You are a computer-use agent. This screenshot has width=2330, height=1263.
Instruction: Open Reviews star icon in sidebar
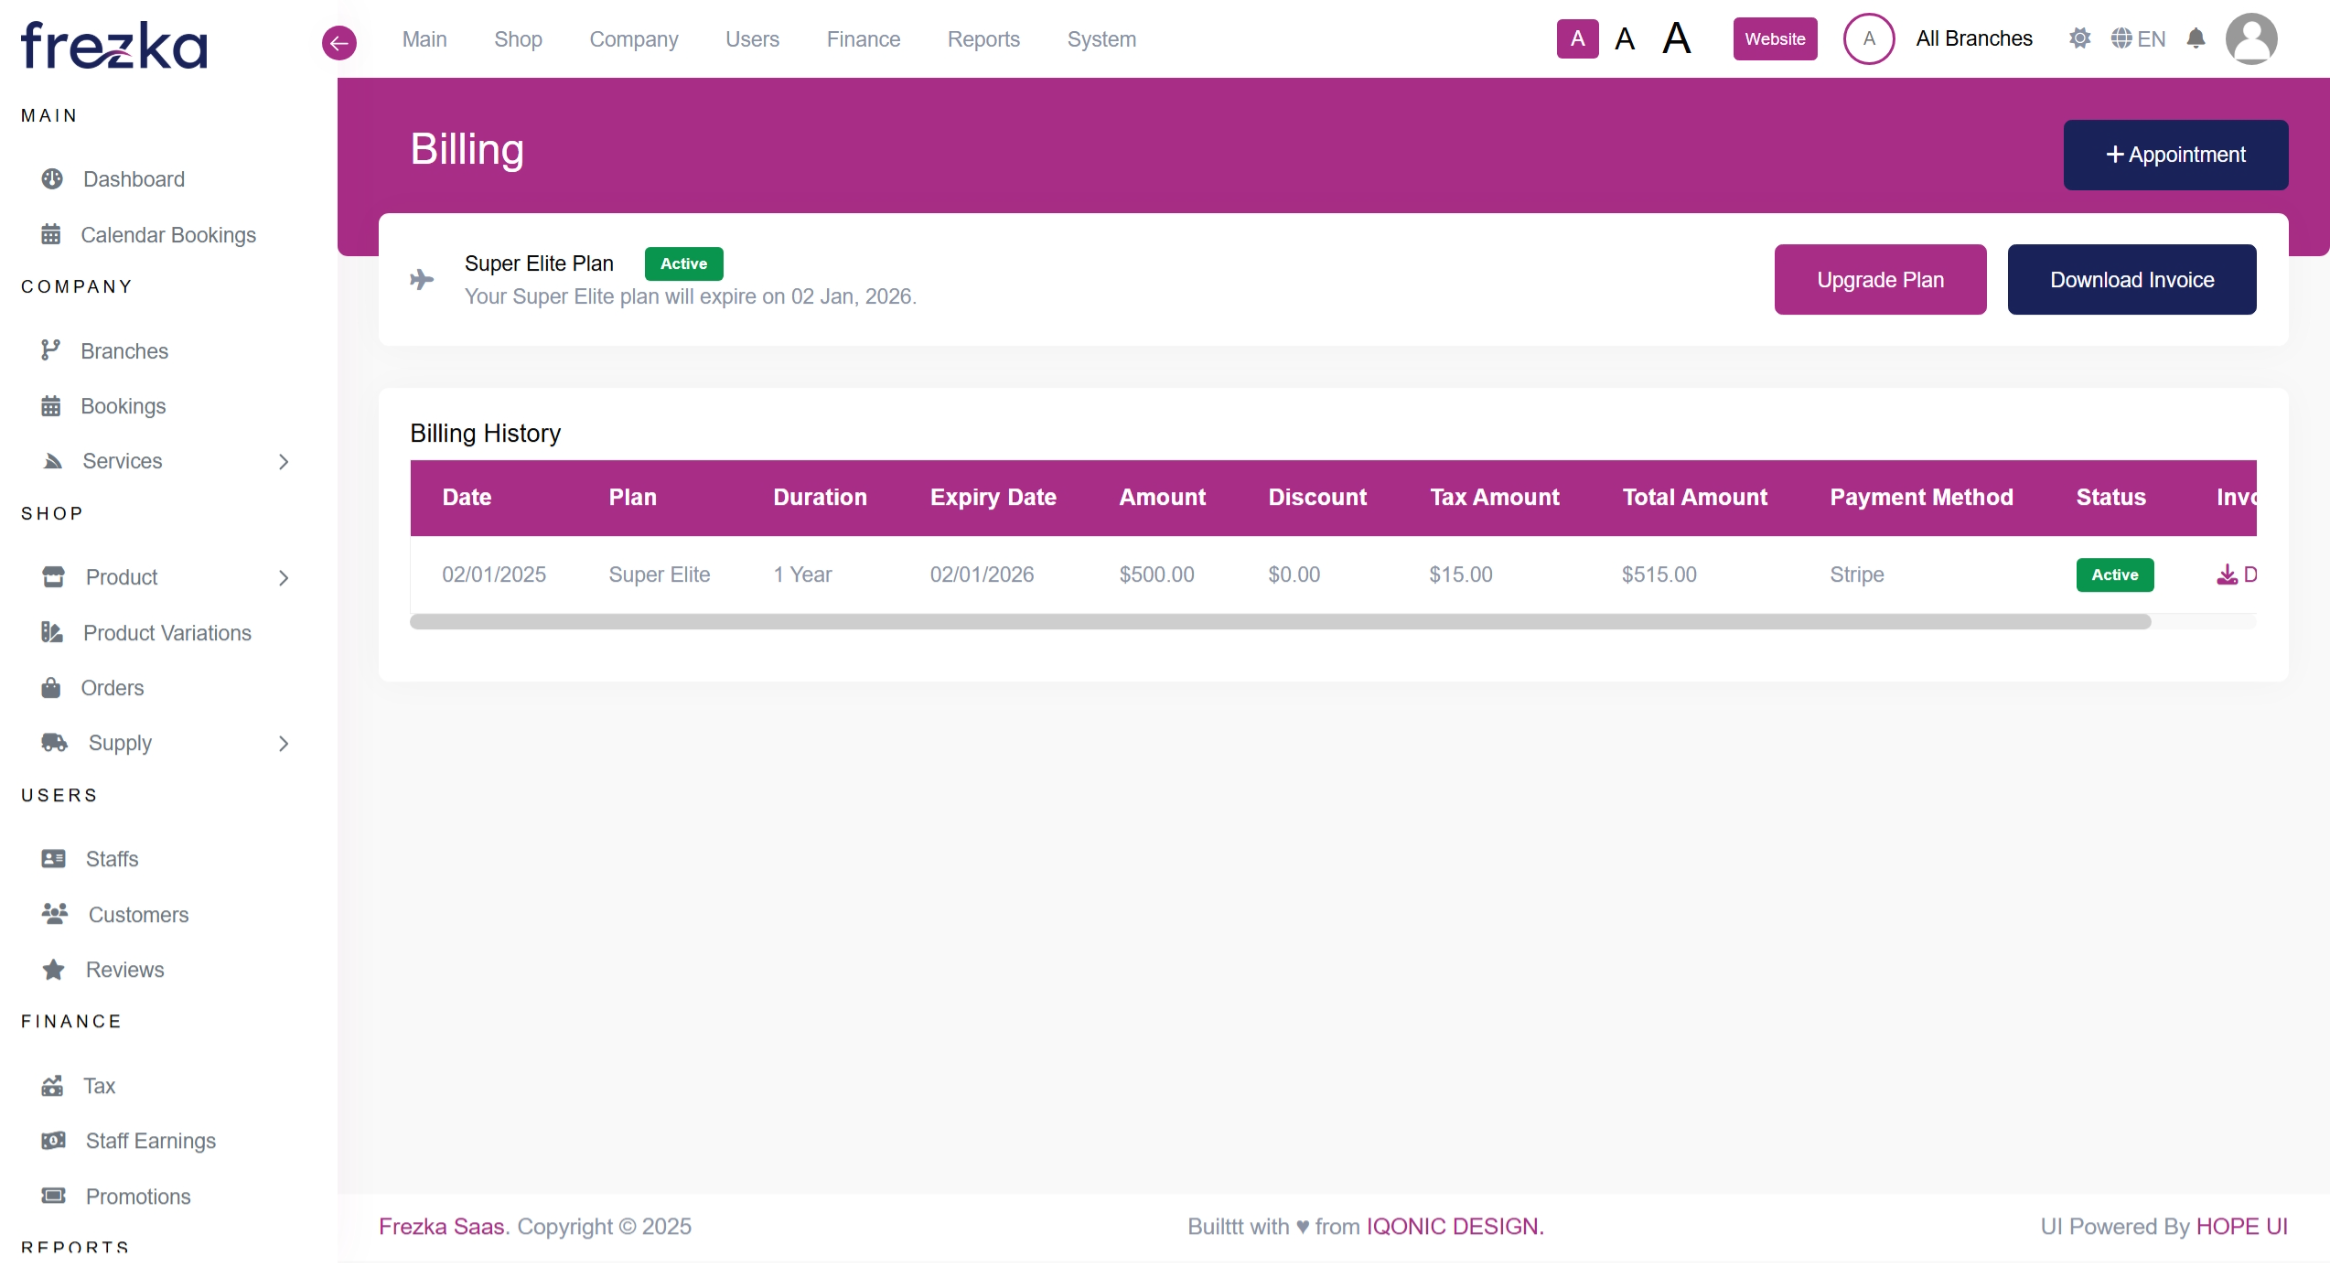click(x=54, y=970)
